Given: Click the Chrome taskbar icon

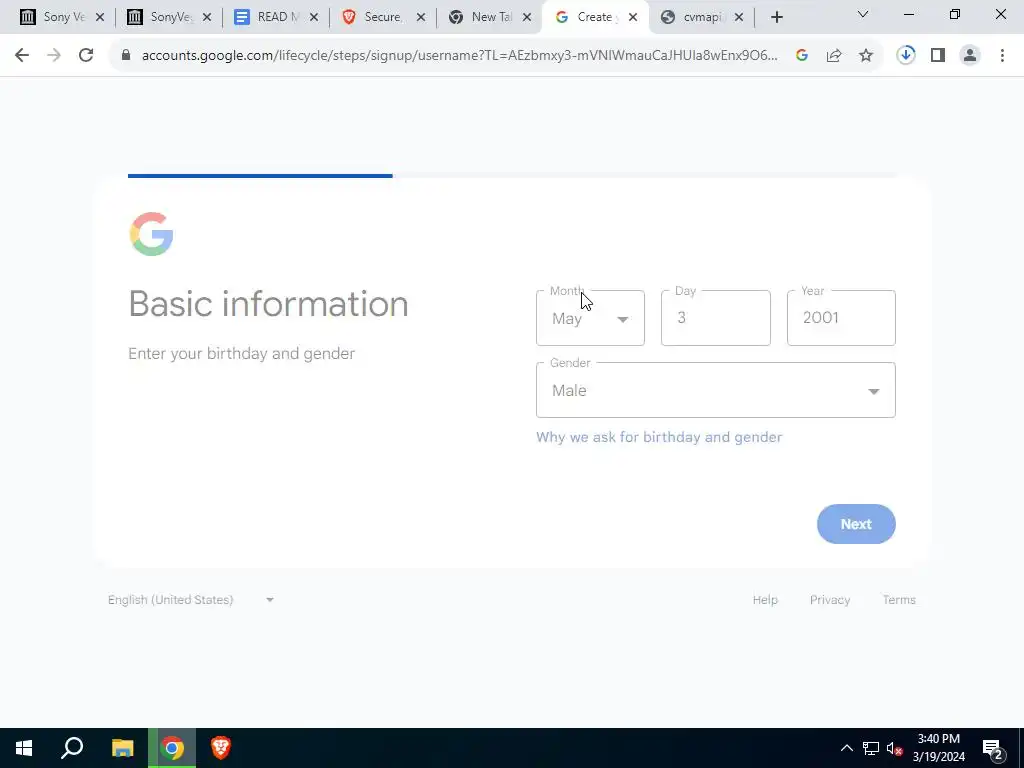Looking at the screenshot, I should click(172, 748).
